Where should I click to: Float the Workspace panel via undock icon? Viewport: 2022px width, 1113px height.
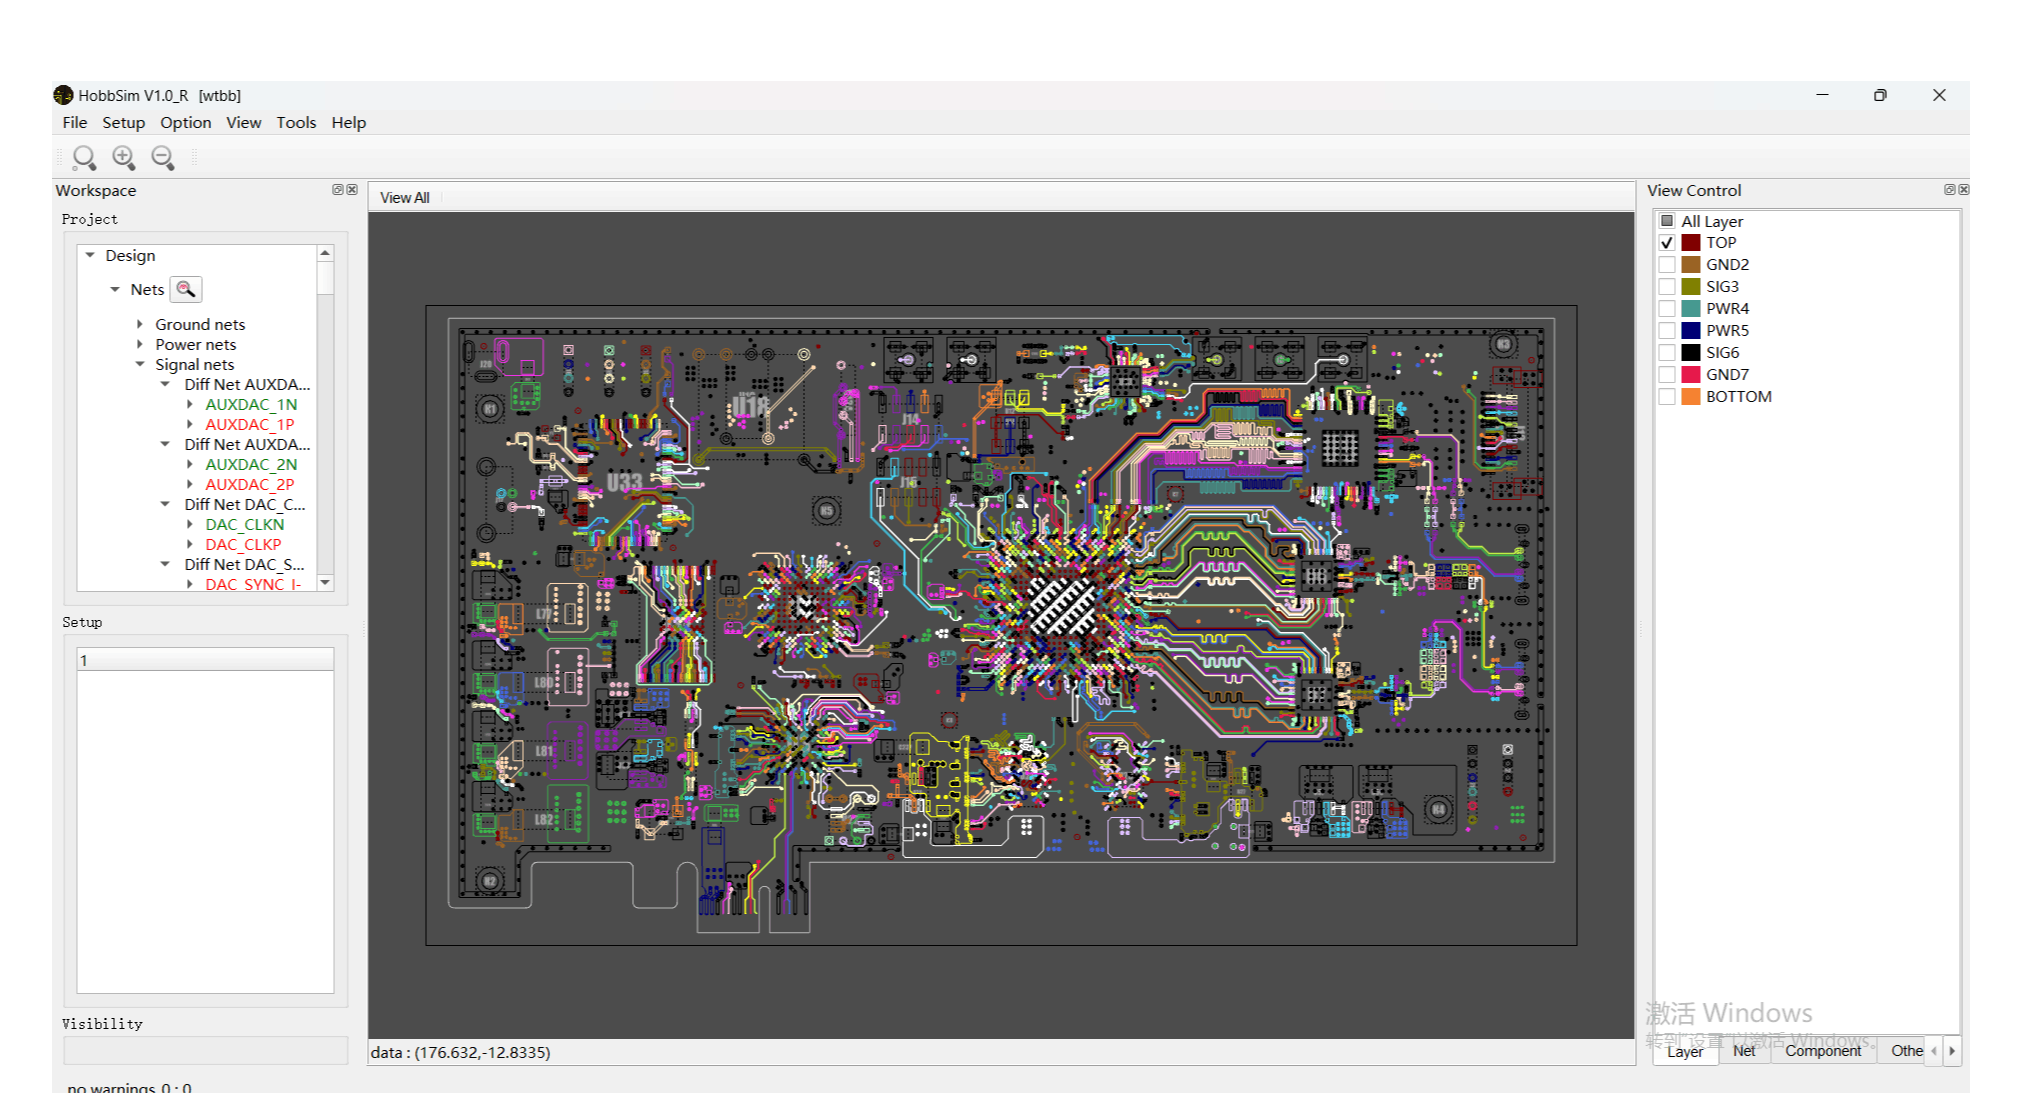(338, 190)
